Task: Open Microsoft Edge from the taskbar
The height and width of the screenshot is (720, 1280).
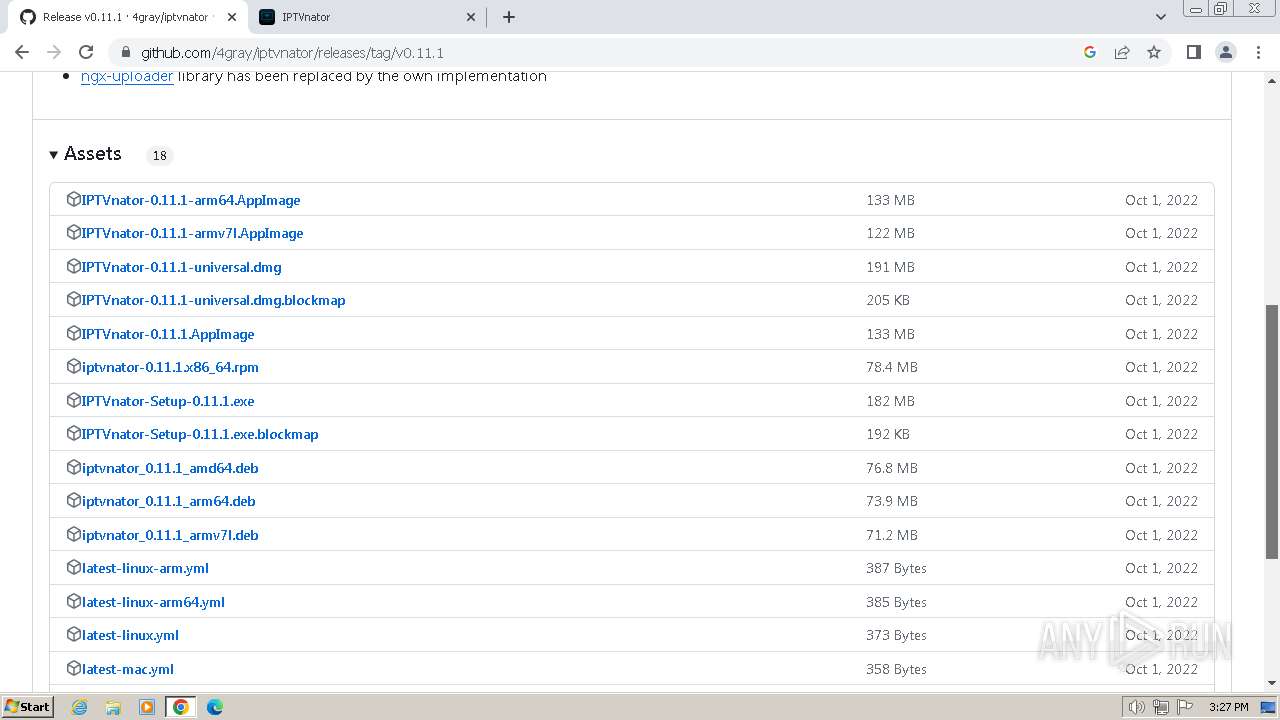Action: pos(214,707)
